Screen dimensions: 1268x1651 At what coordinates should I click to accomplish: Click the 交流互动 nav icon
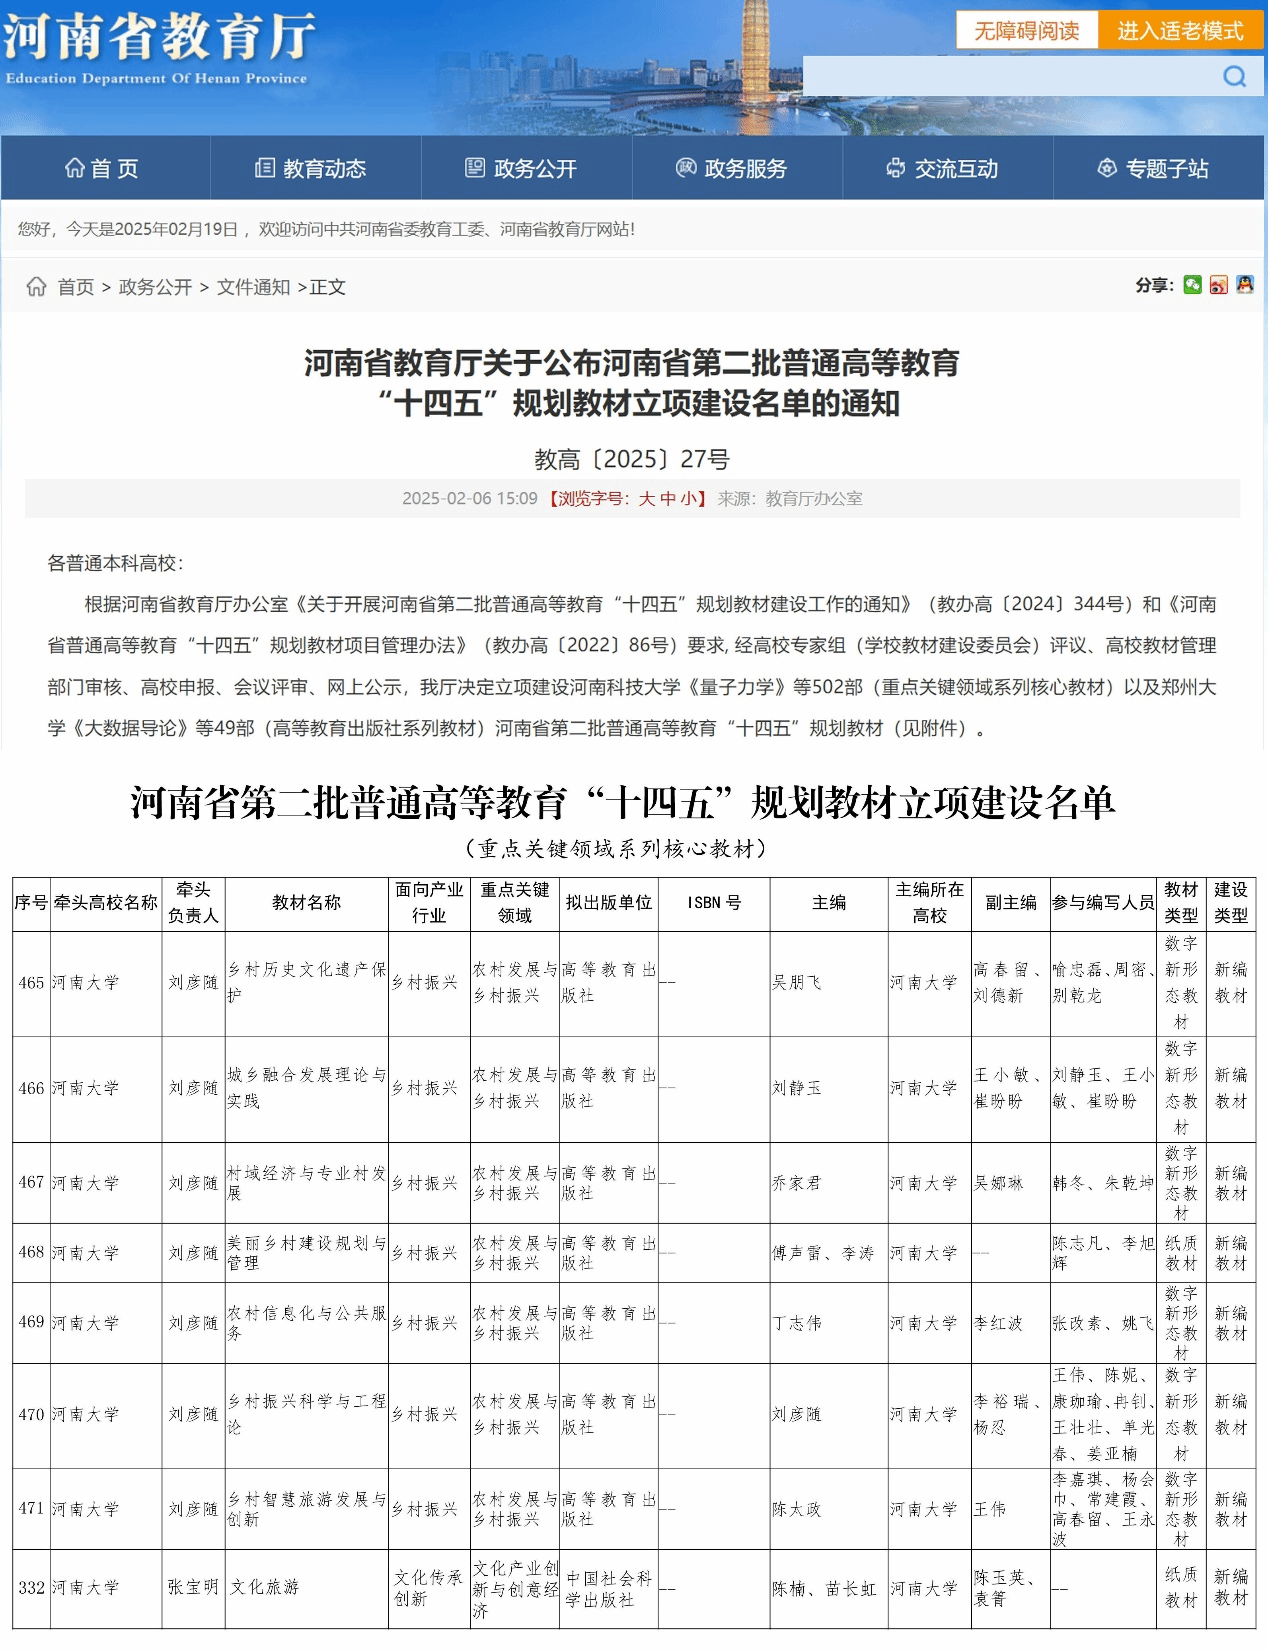896,168
